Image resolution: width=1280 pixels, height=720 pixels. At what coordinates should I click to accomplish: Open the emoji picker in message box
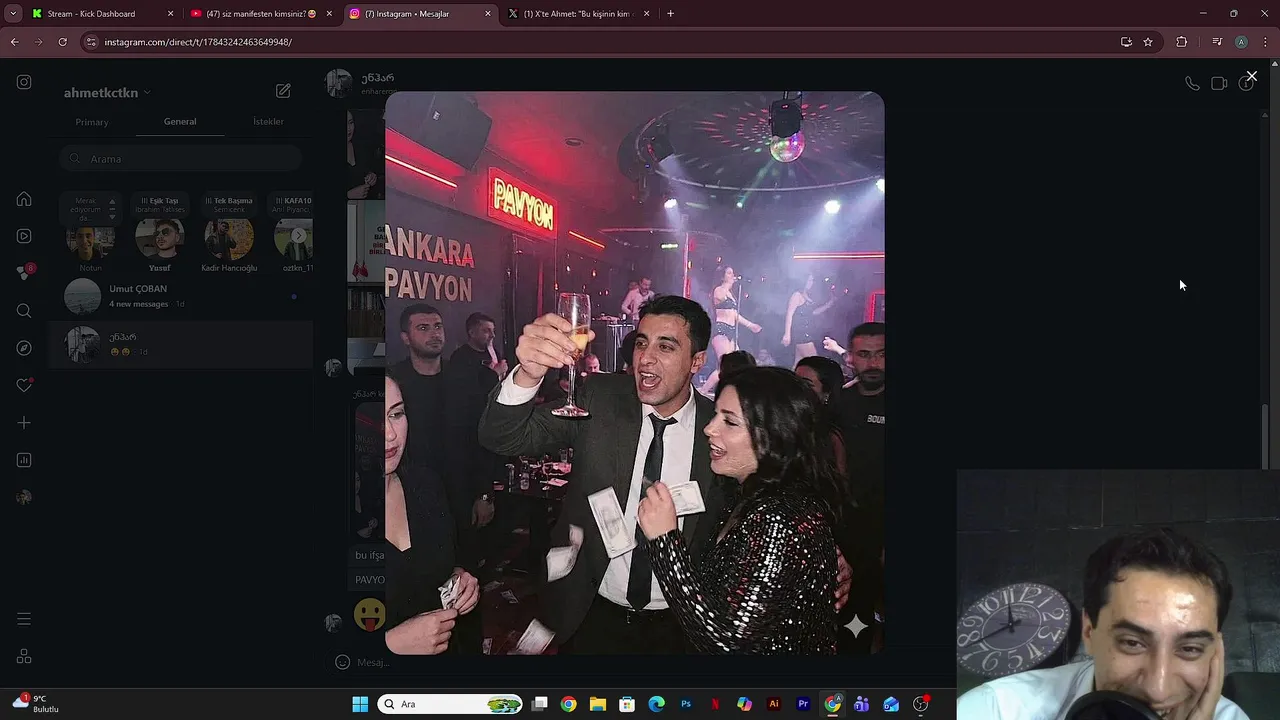[342, 662]
